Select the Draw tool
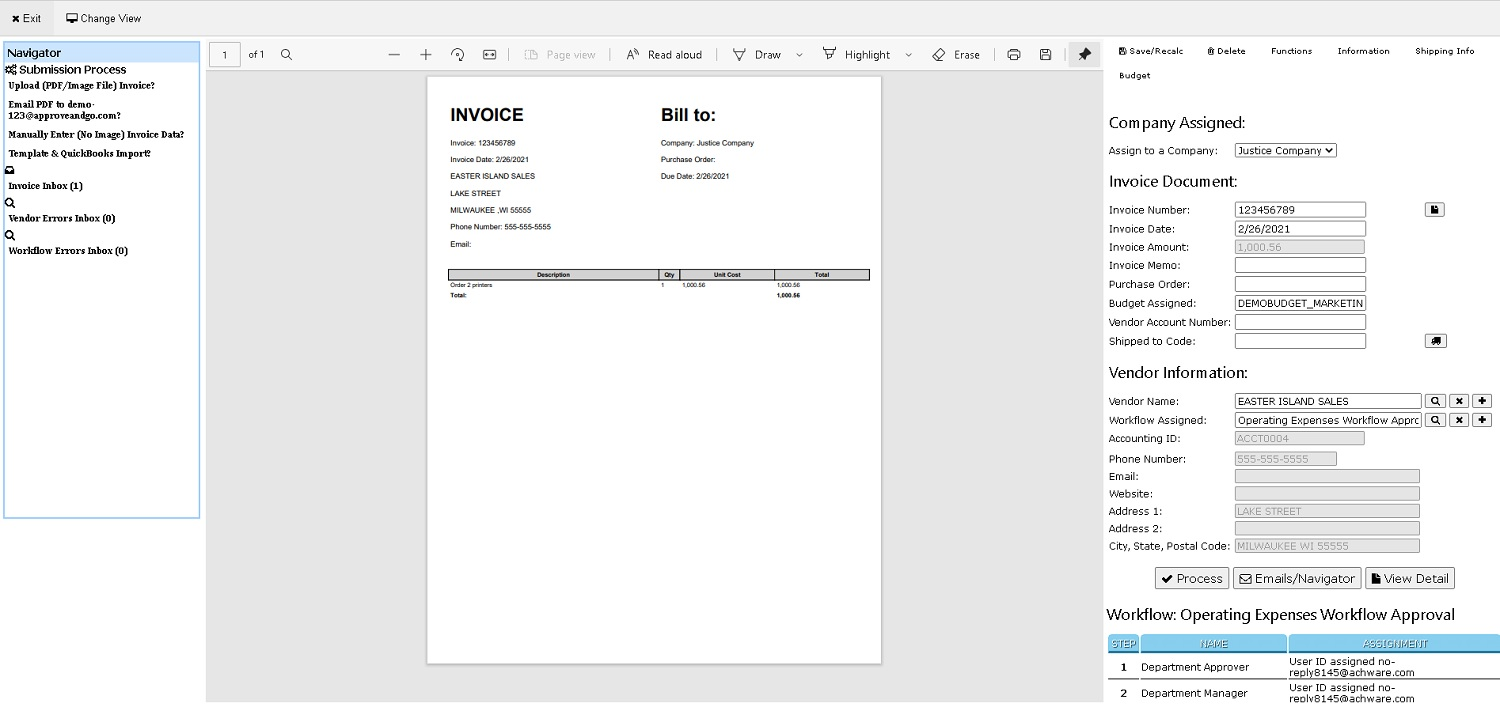The image size is (1500, 704). pos(757,55)
